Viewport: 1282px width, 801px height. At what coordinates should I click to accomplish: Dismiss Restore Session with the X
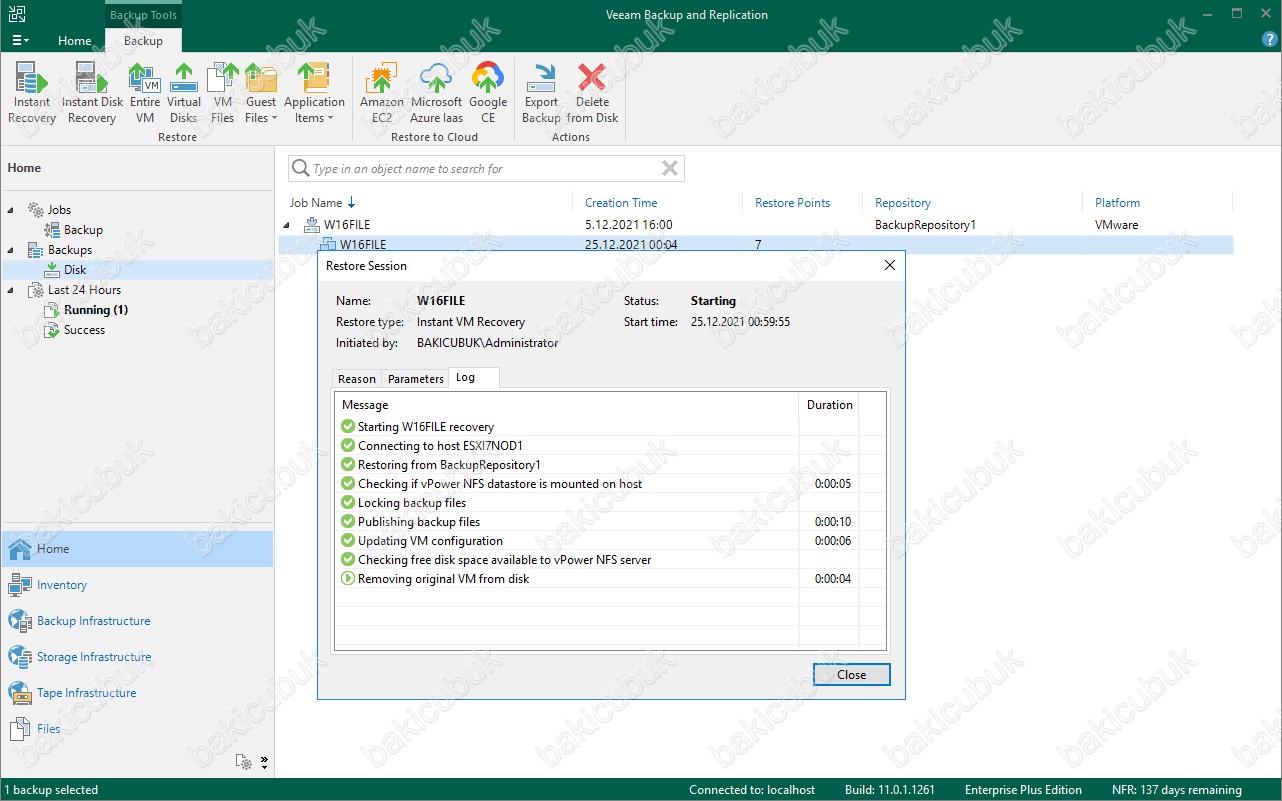[890, 266]
